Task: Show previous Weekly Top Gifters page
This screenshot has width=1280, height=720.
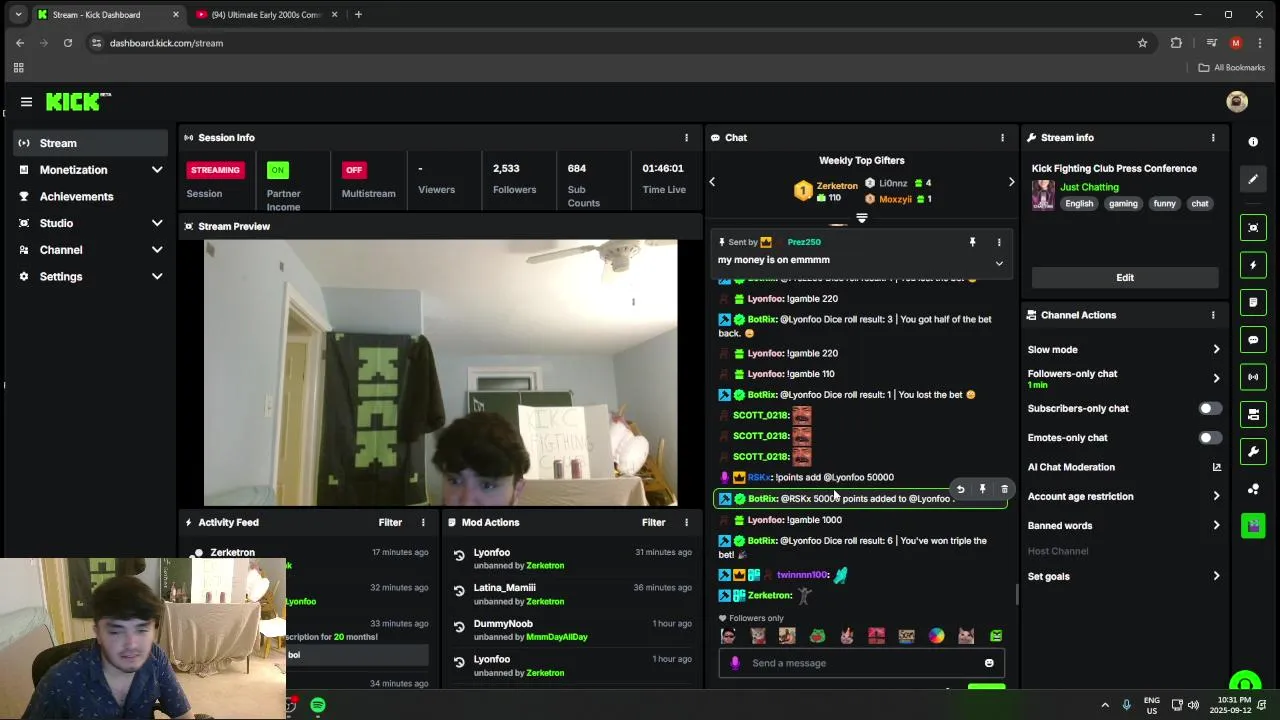Action: tap(712, 182)
